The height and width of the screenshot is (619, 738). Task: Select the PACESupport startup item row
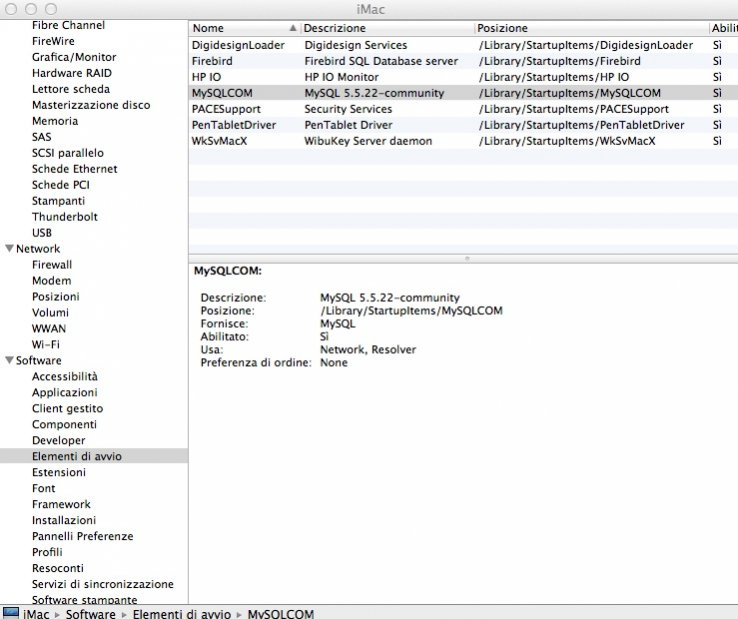463,109
